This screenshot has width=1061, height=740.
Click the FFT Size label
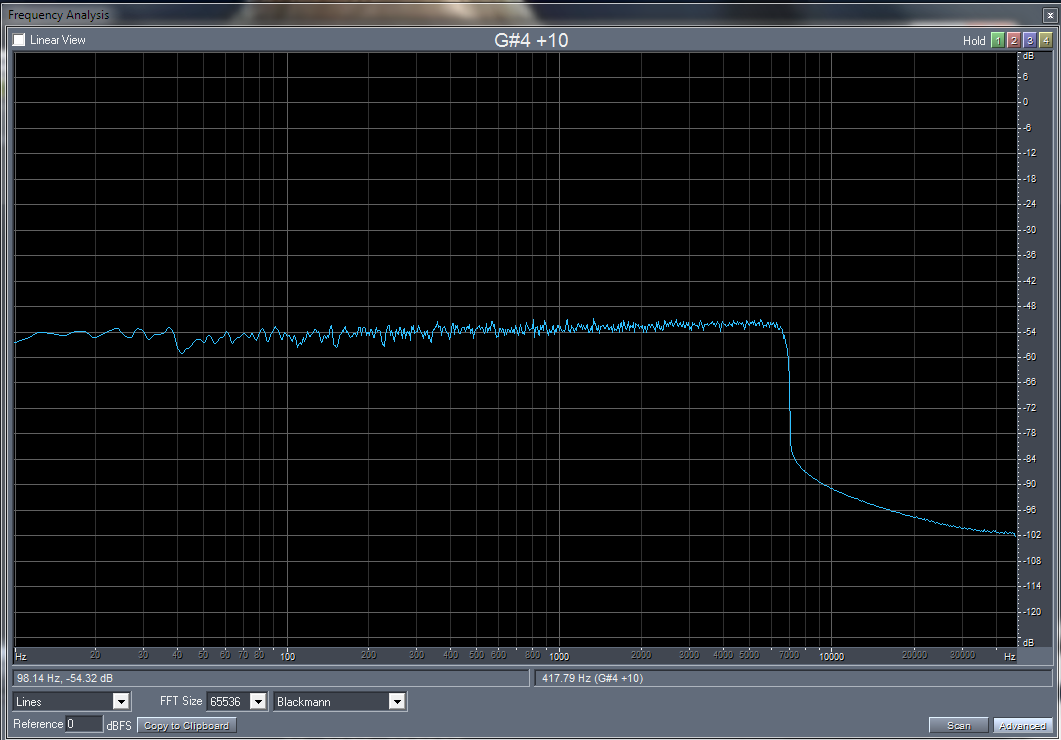tap(181, 701)
